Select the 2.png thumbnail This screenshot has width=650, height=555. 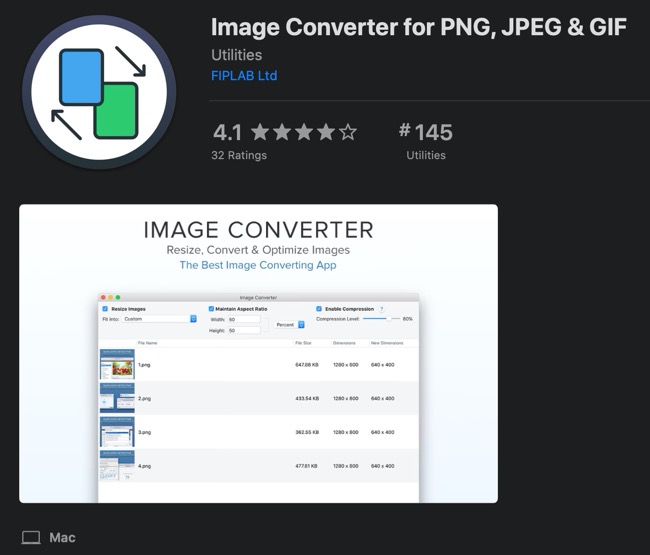pyautogui.click(x=117, y=398)
